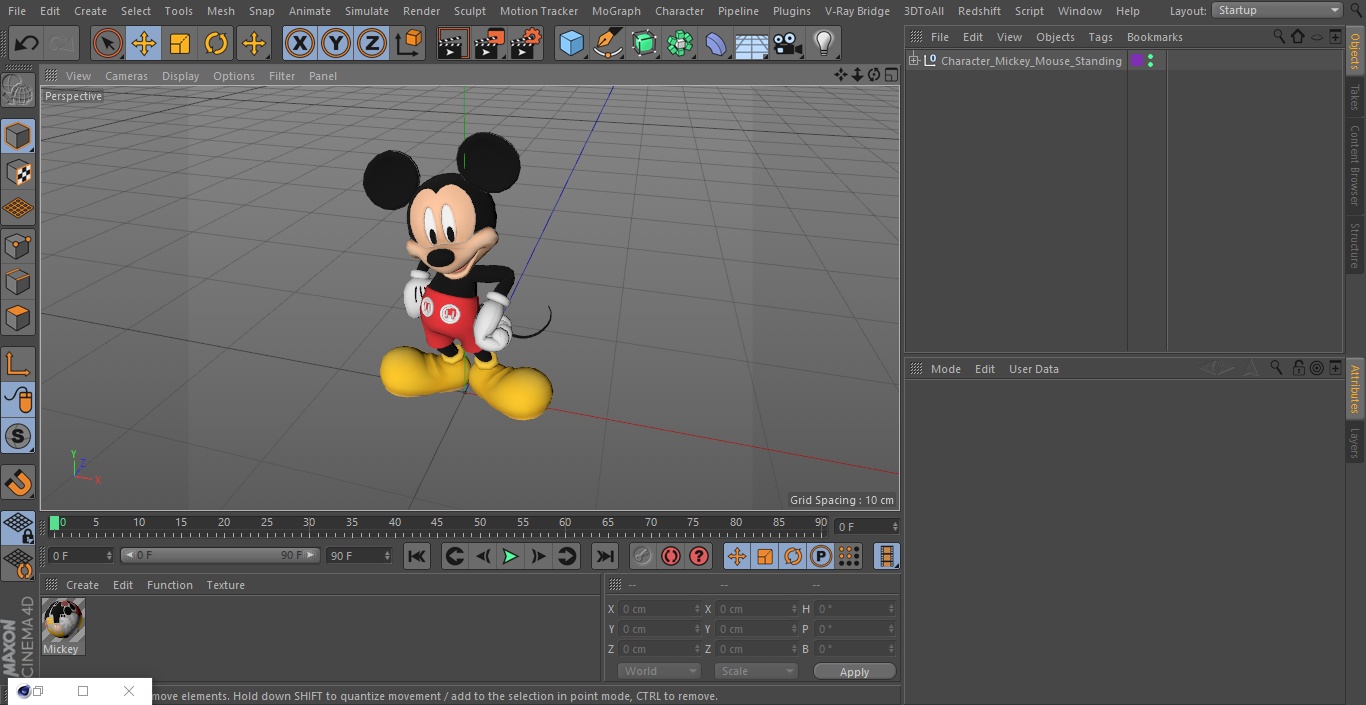Add Subdivision Surface generator
1366x705 pixels.
pos(644,43)
